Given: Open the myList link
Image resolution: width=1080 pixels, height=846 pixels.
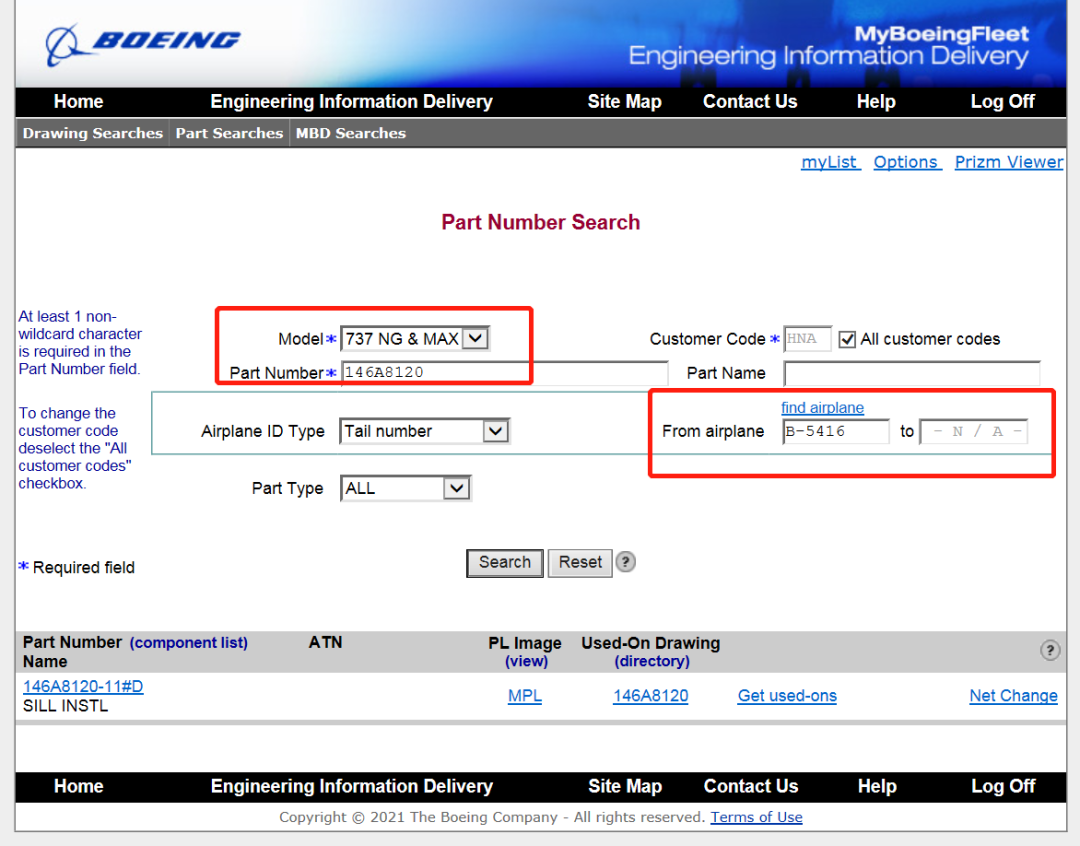Looking at the screenshot, I should [x=830, y=163].
